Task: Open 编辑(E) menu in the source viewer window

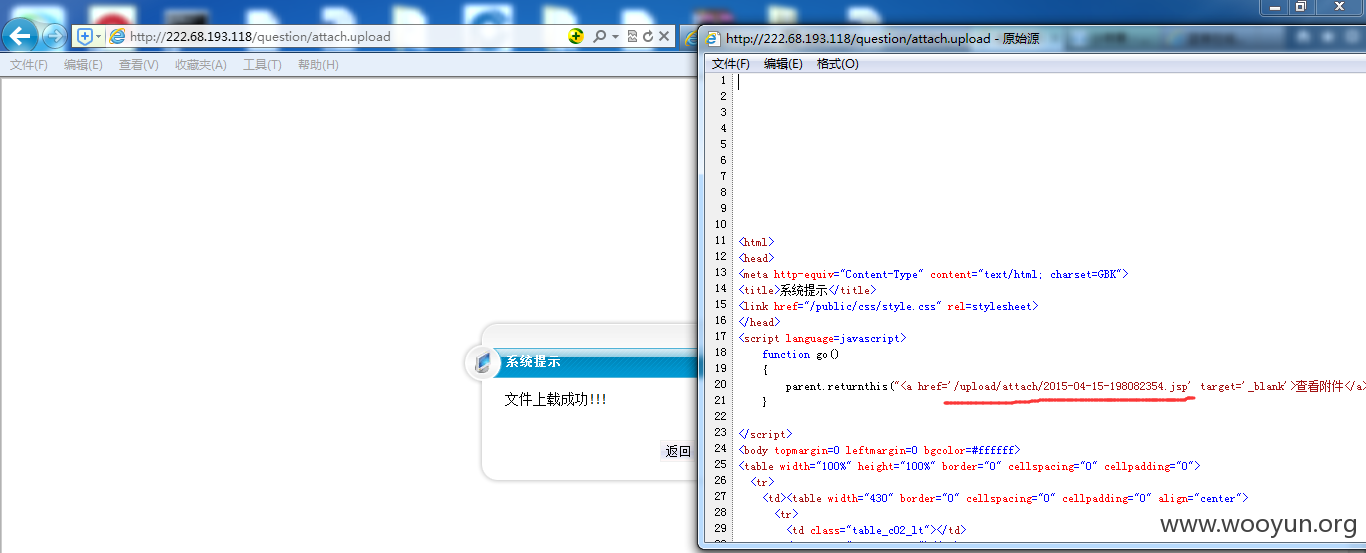Action: click(783, 63)
